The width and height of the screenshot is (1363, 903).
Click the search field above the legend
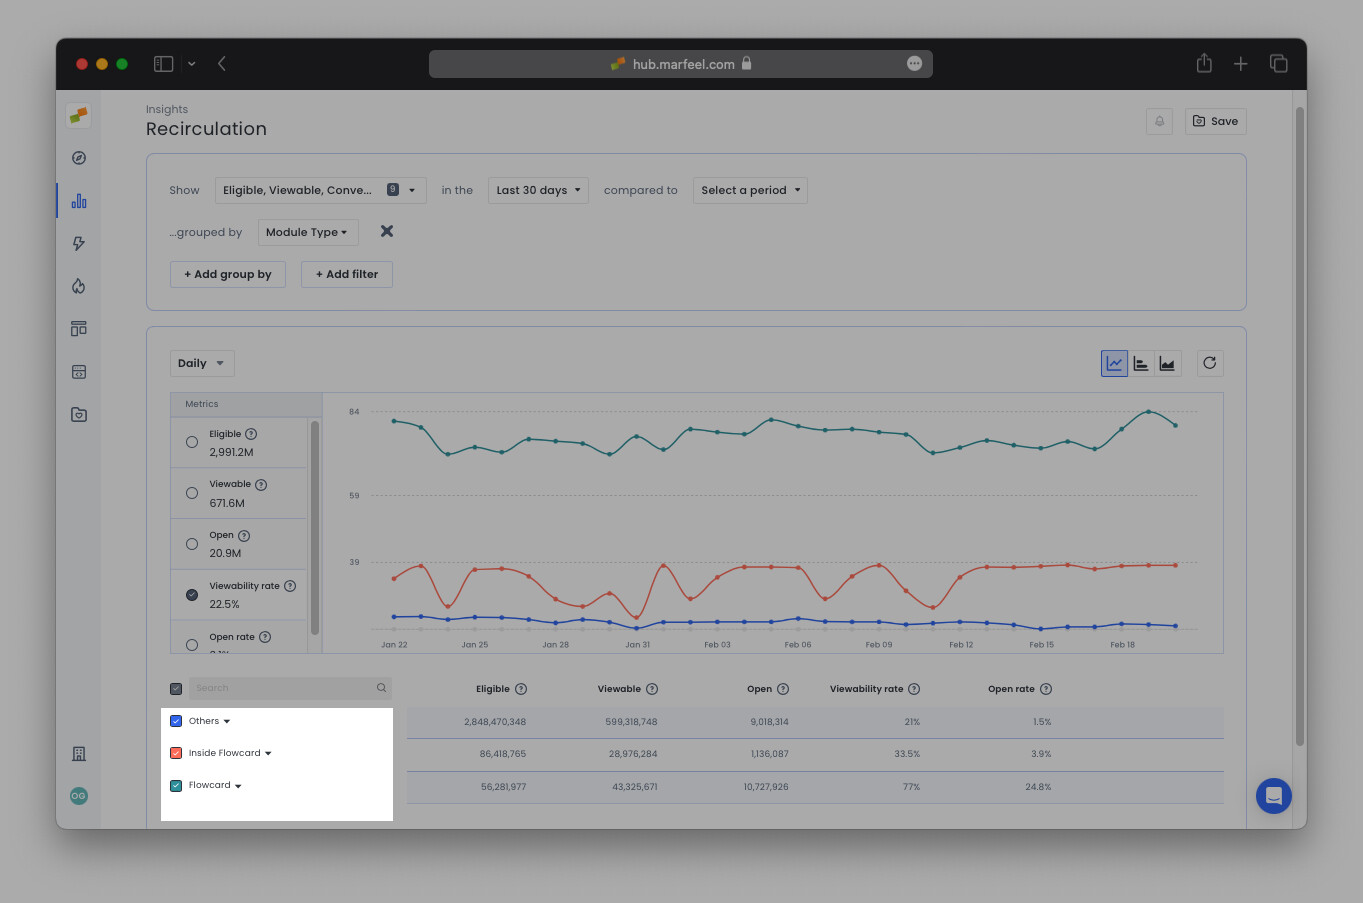click(x=285, y=688)
